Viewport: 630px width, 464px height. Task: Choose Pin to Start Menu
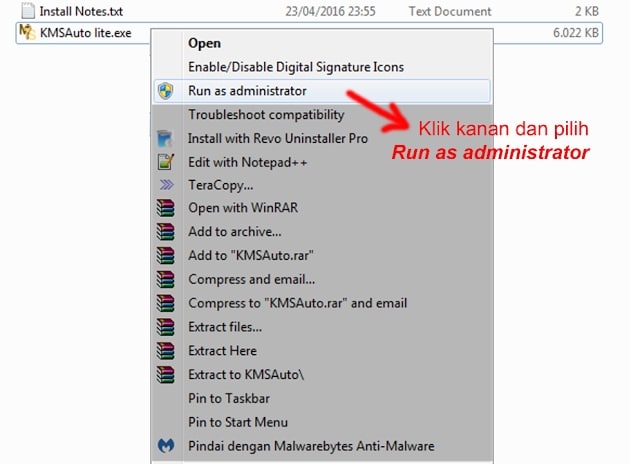point(322,422)
